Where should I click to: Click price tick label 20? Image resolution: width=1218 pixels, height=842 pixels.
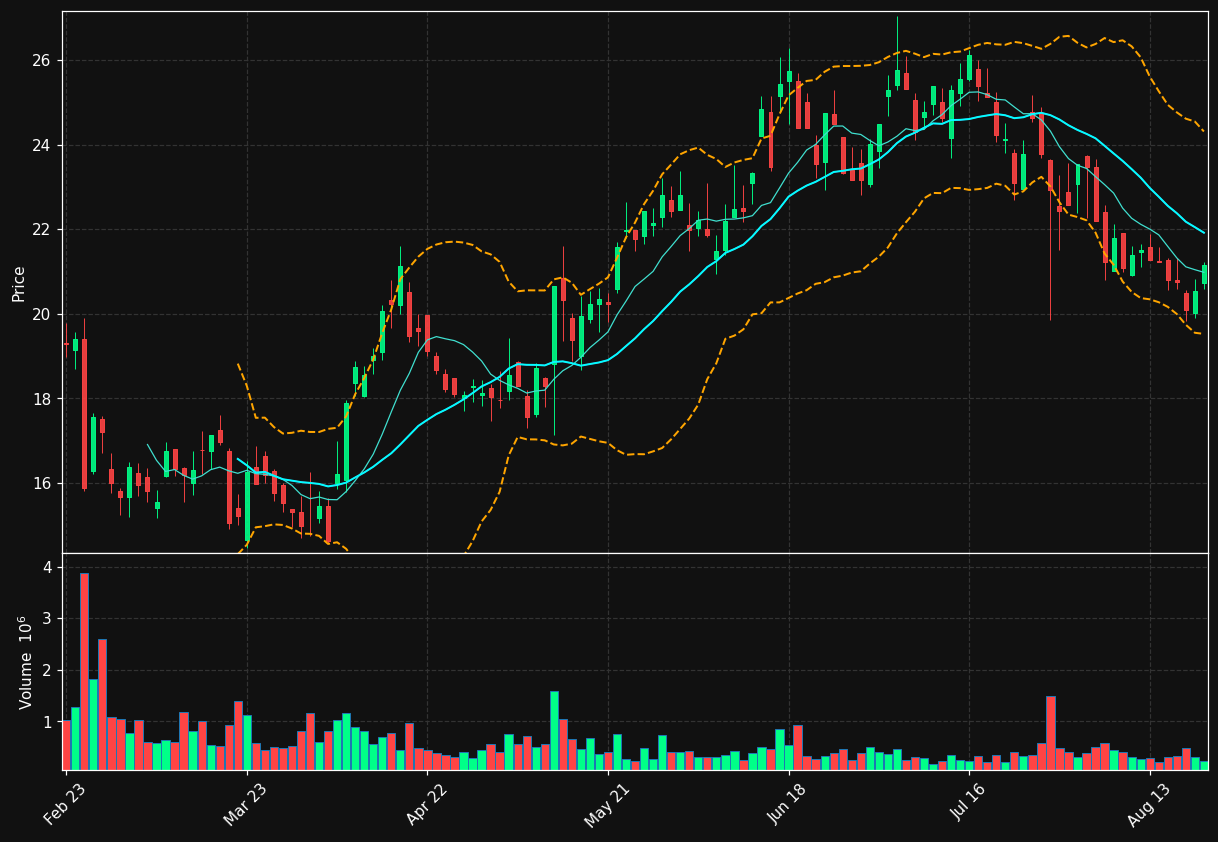42,315
